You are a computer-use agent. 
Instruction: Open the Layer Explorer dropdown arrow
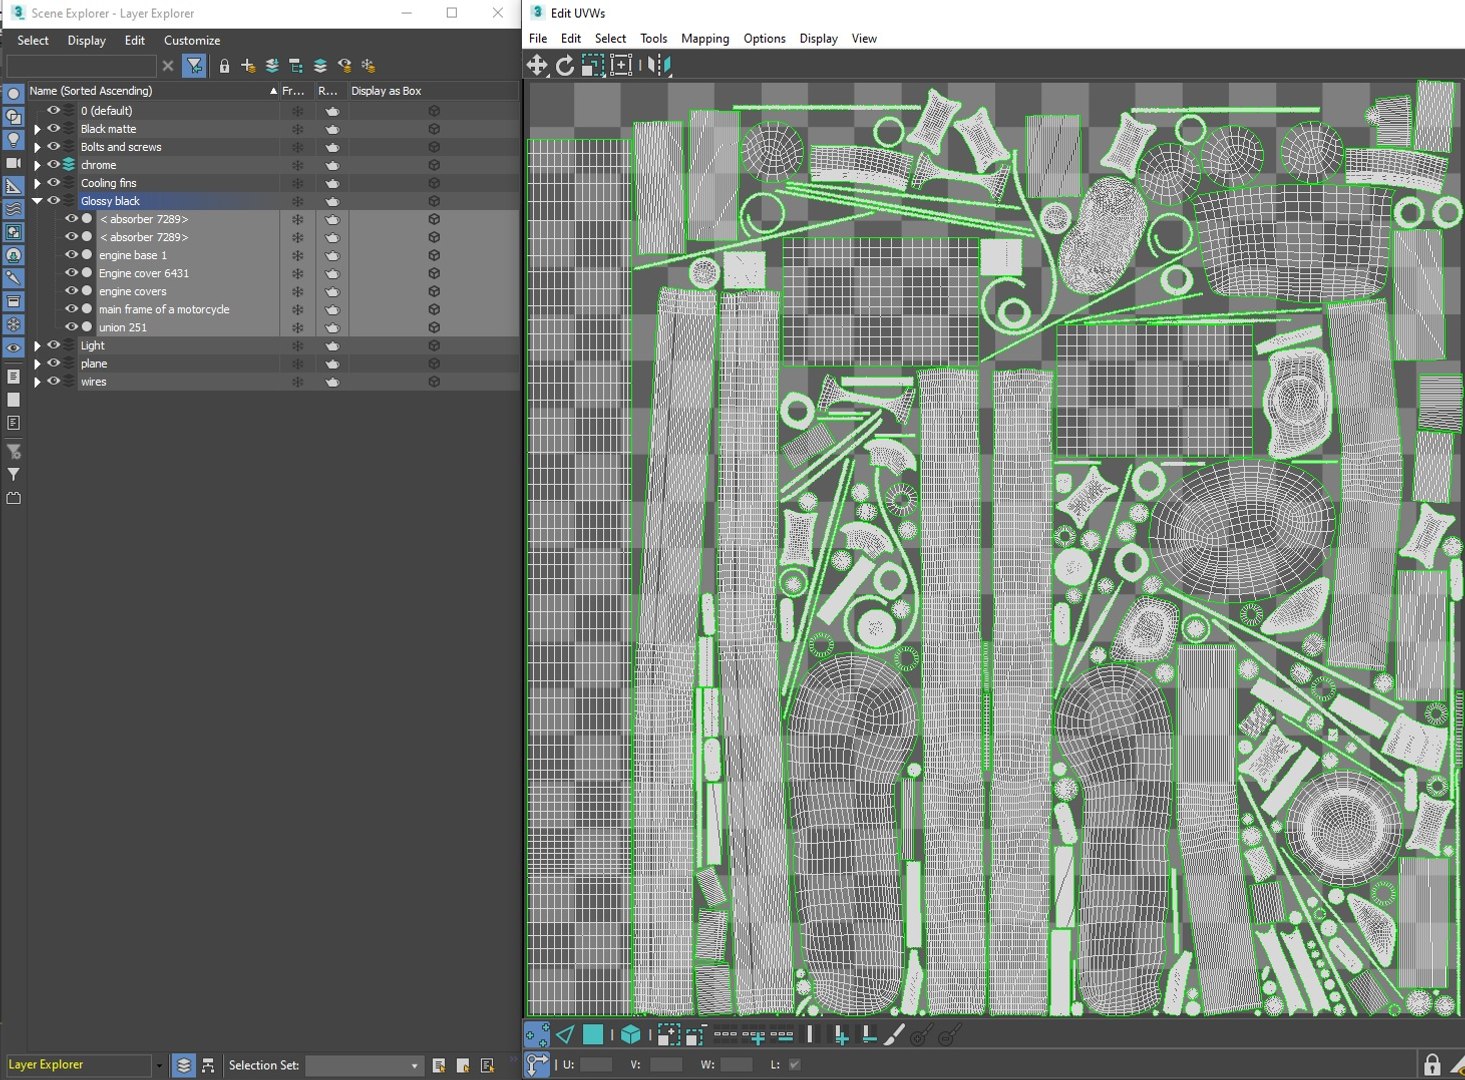coord(158,1066)
